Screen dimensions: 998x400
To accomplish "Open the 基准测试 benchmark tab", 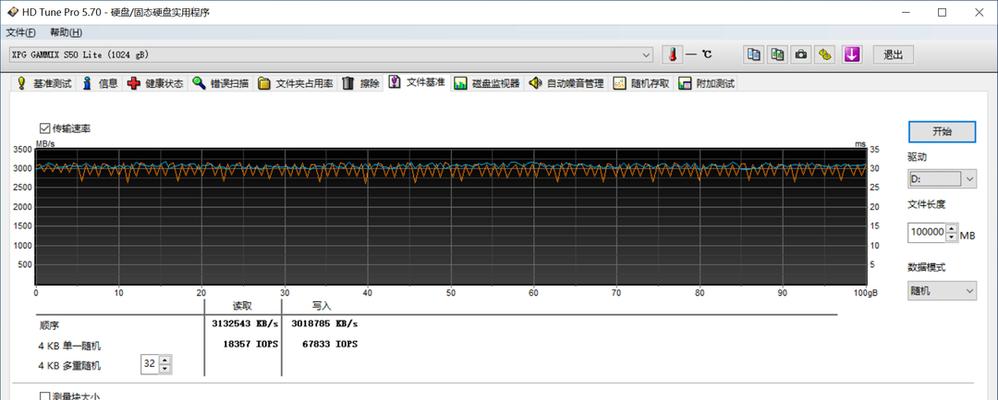I will tap(44, 83).
